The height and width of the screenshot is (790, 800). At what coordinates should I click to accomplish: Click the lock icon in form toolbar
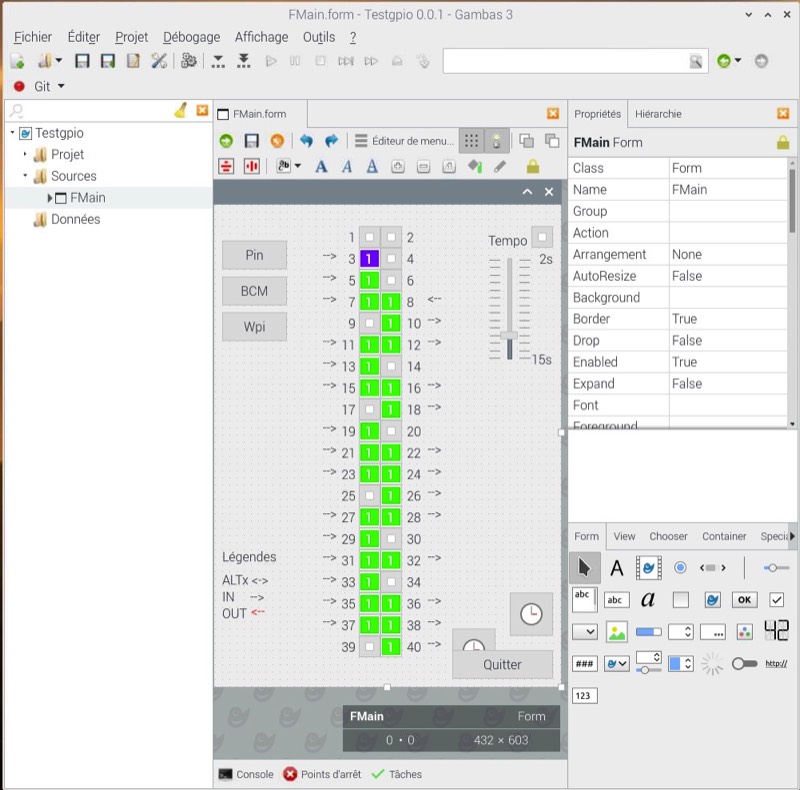533,166
